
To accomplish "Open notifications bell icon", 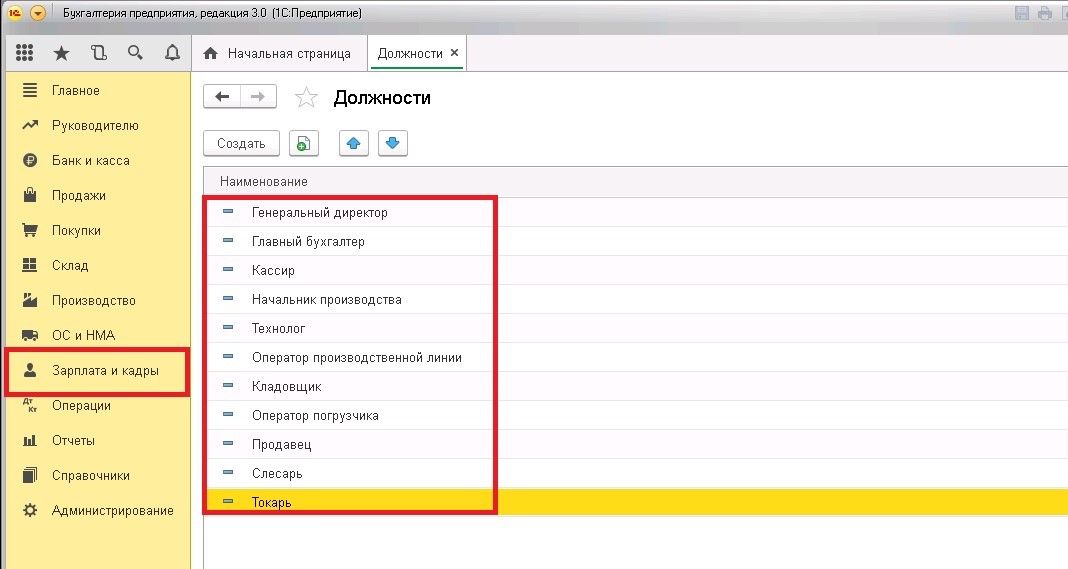I will click(x=172, y=52).
